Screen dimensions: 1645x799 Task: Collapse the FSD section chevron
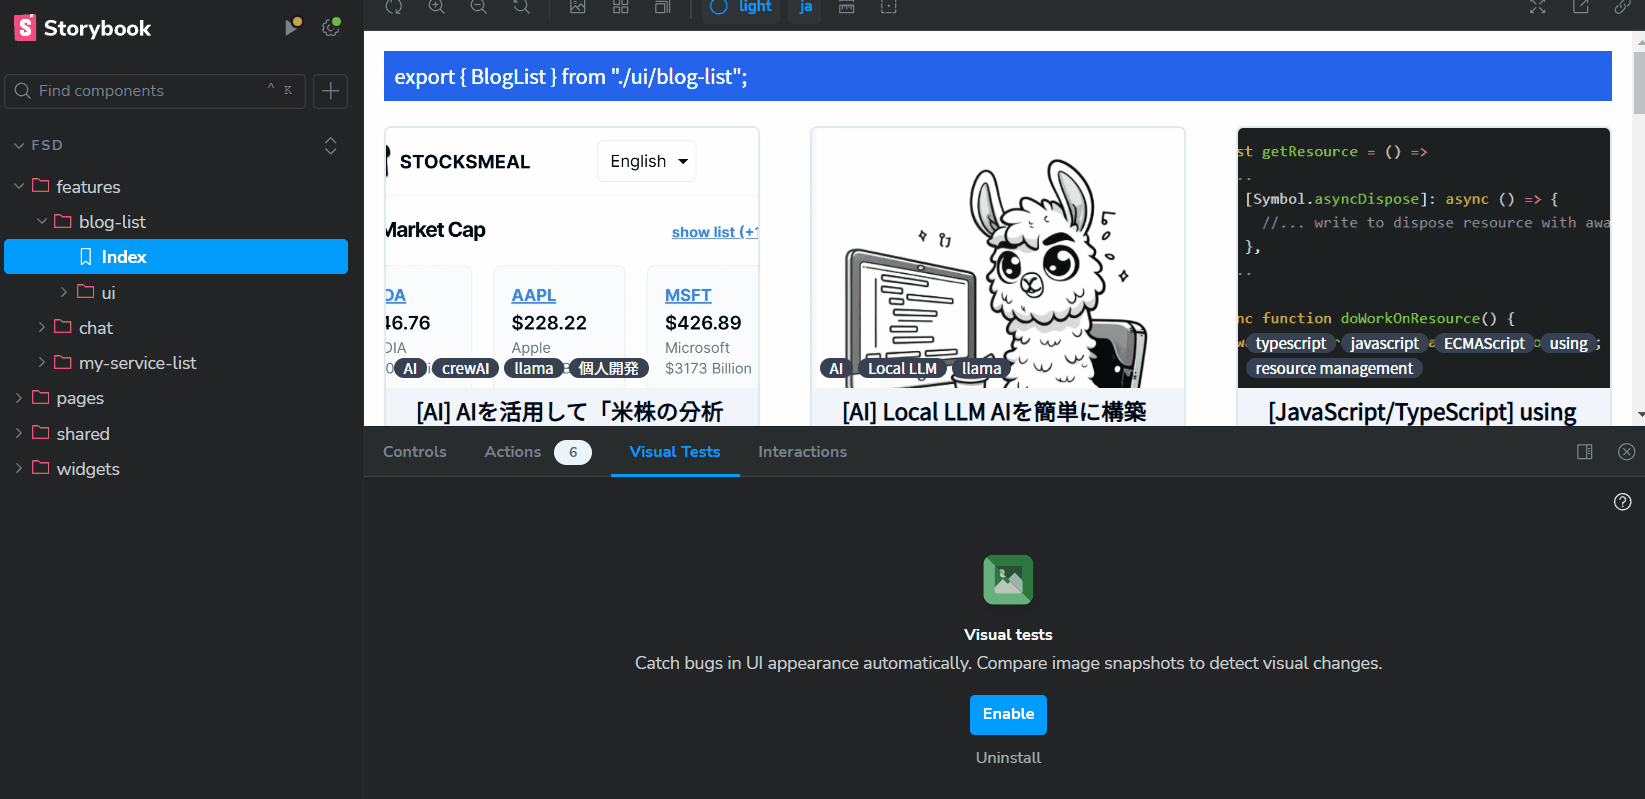19,146
